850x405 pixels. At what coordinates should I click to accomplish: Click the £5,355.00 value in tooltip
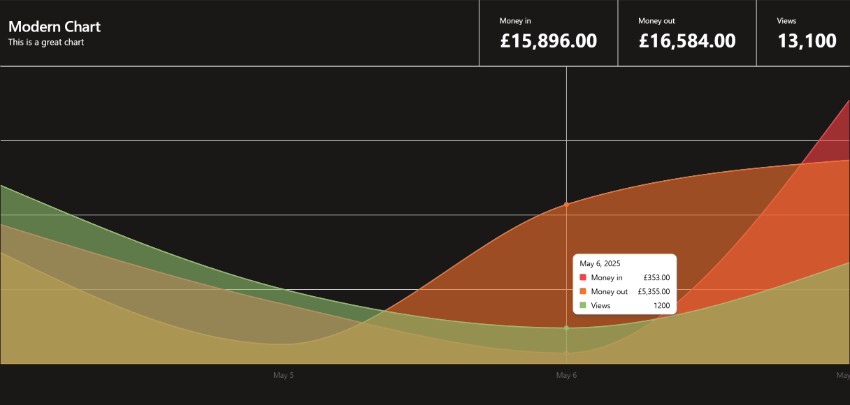(x=654, y=292)
